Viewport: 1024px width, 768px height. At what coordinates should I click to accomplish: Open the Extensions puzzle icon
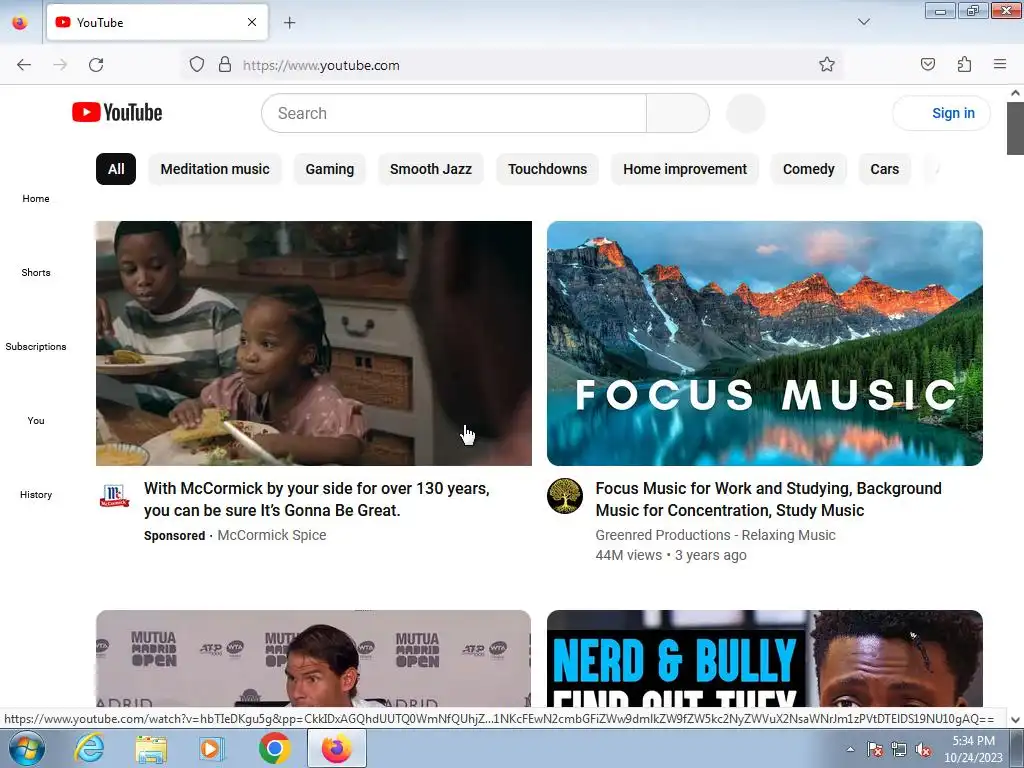(964, 65)
